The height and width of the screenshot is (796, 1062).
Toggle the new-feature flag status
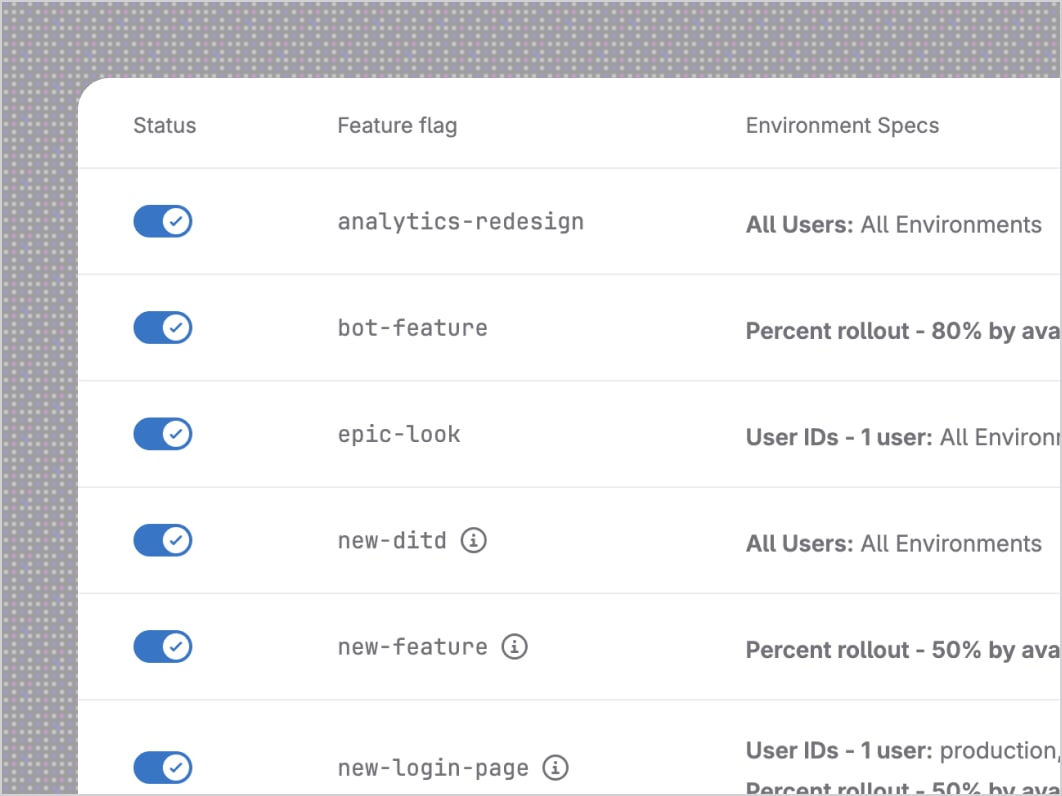[x=163, y=647]
